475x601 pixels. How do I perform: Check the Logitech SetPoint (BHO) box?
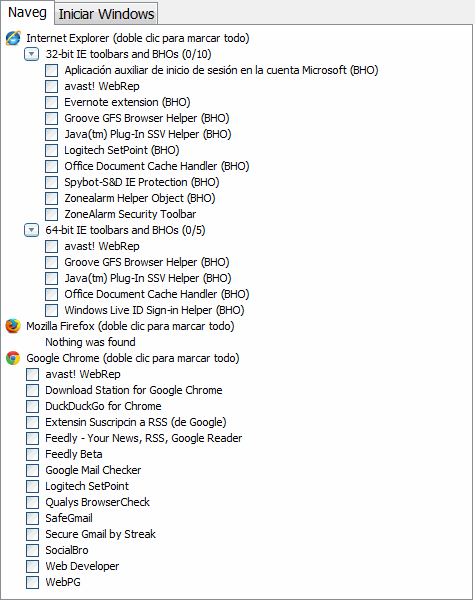tap(51, 150)
